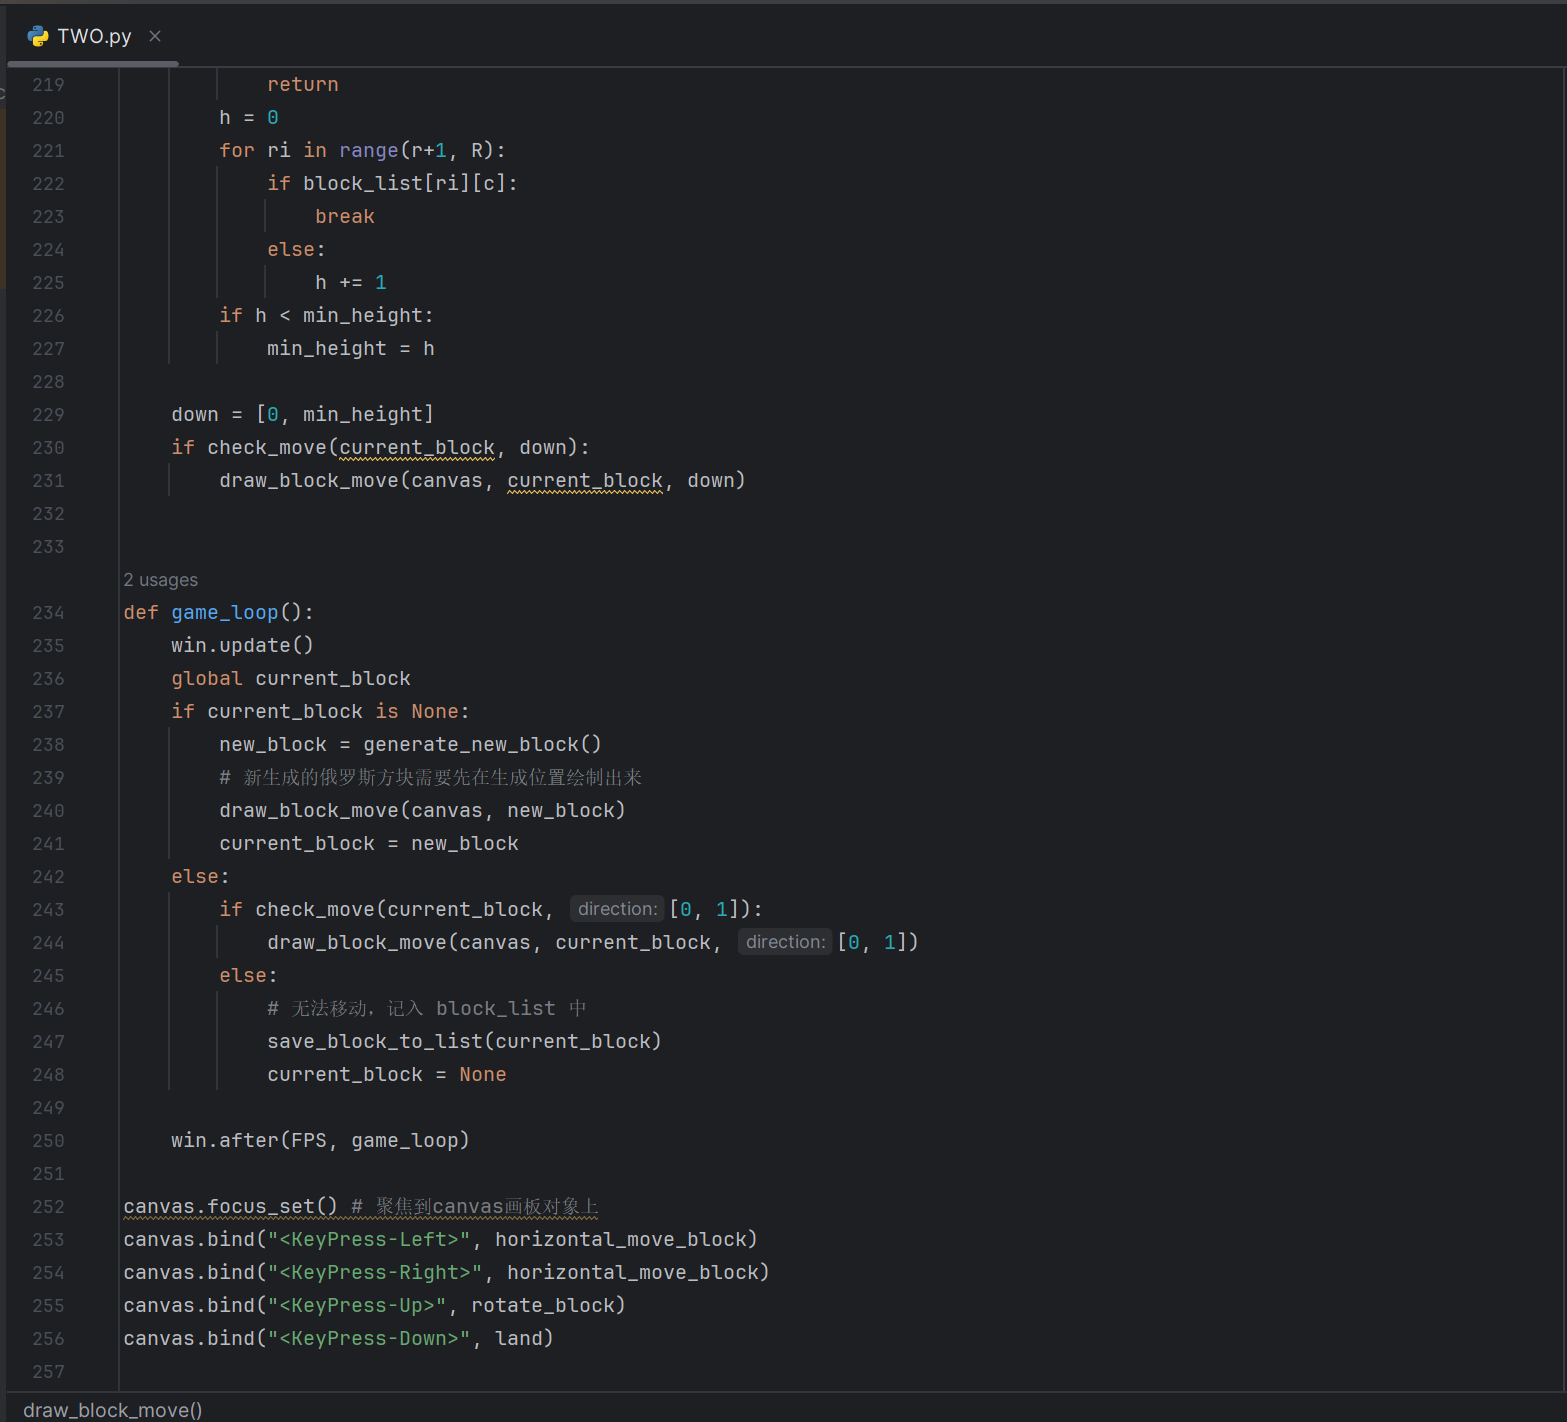The width and height of the screenshot is (1567, 1422).
Task: Click 'rotate_block' on line 255
Action: pyautogui.click(x=542, y=1306)
